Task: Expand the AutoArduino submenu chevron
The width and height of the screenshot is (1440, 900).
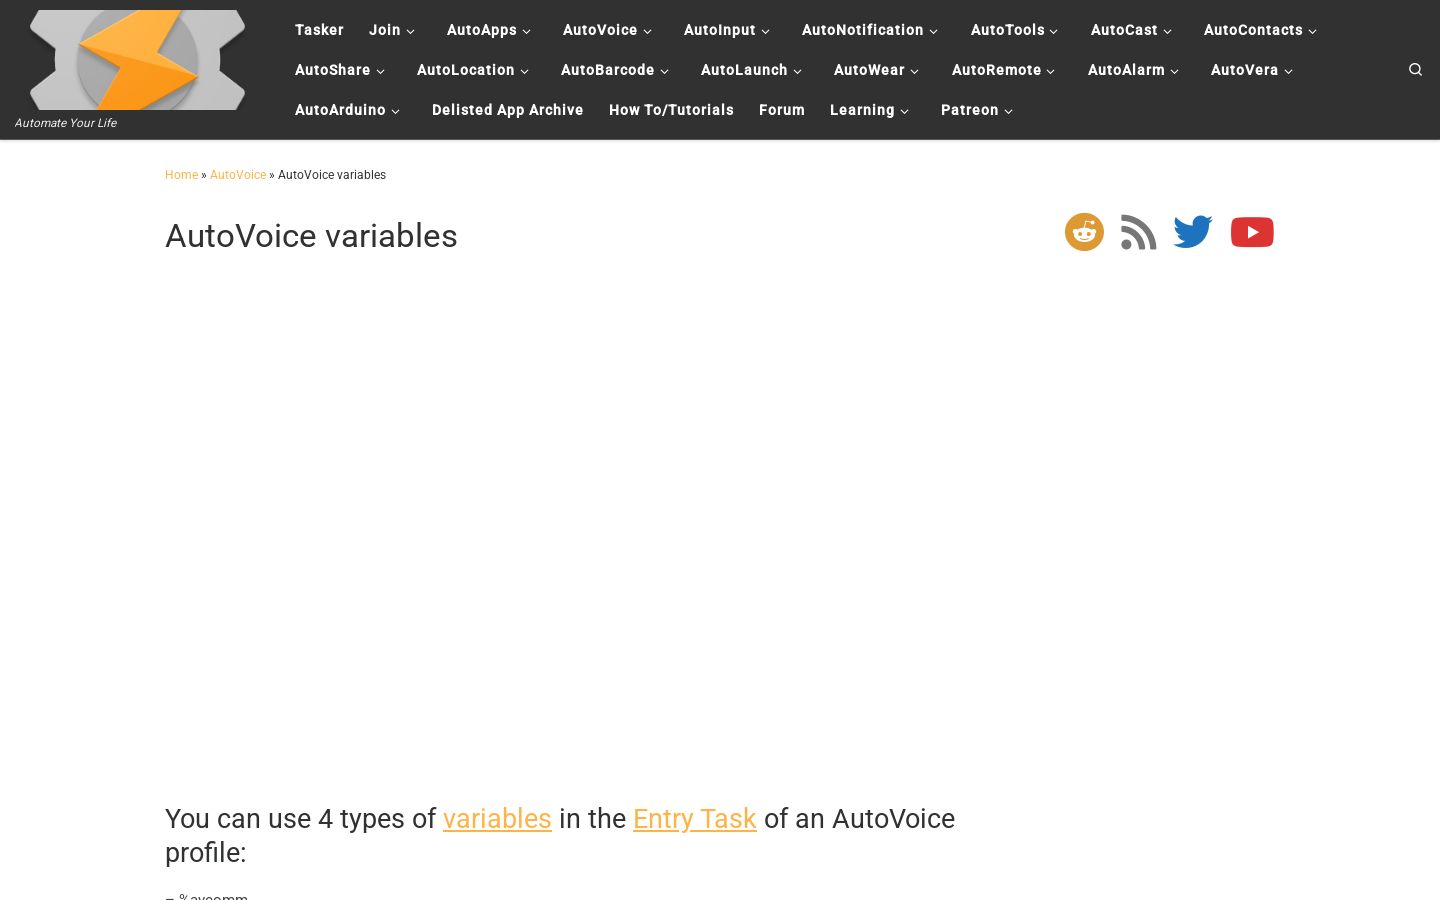Action: tap(395, 111)
